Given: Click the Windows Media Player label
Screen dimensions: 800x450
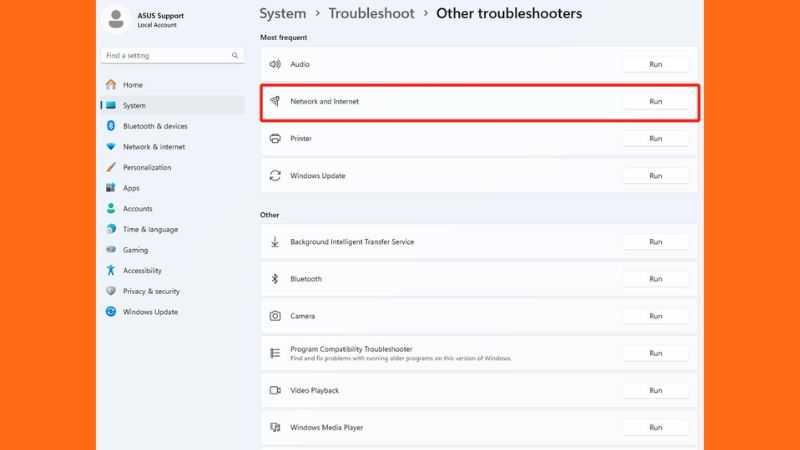Looking at the screenshot, I should click(327, 428).
